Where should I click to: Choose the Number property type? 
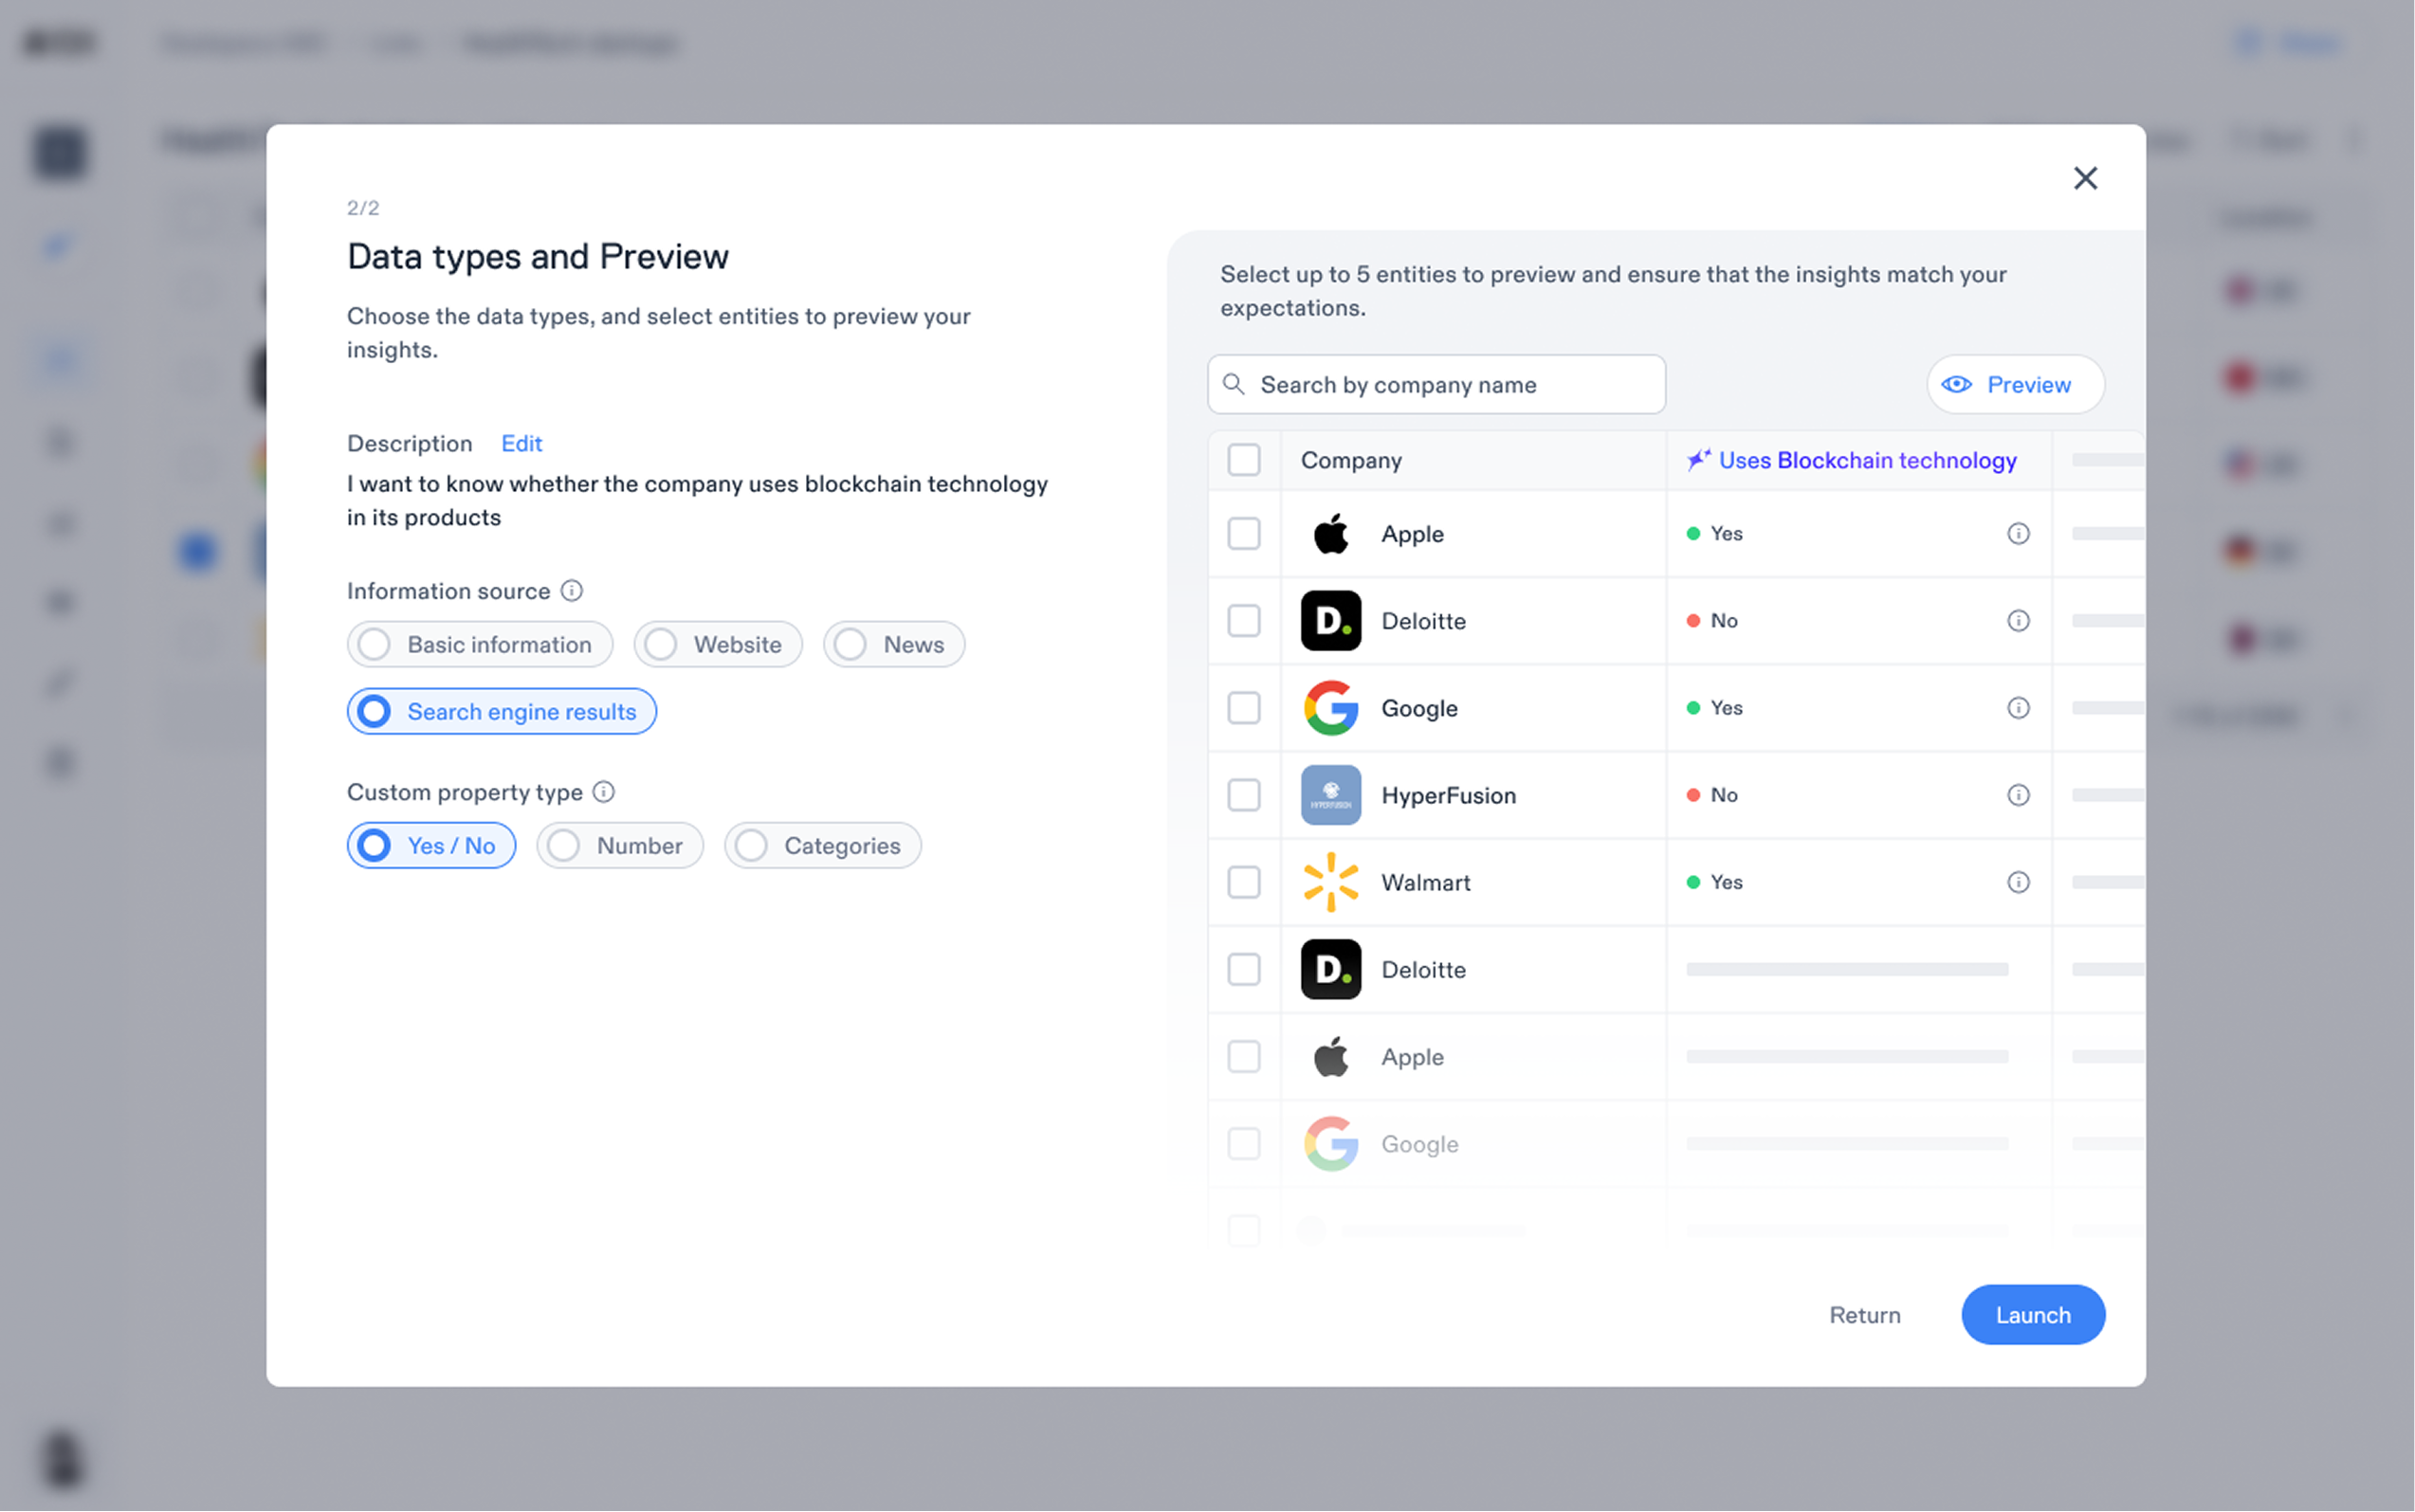620,845
